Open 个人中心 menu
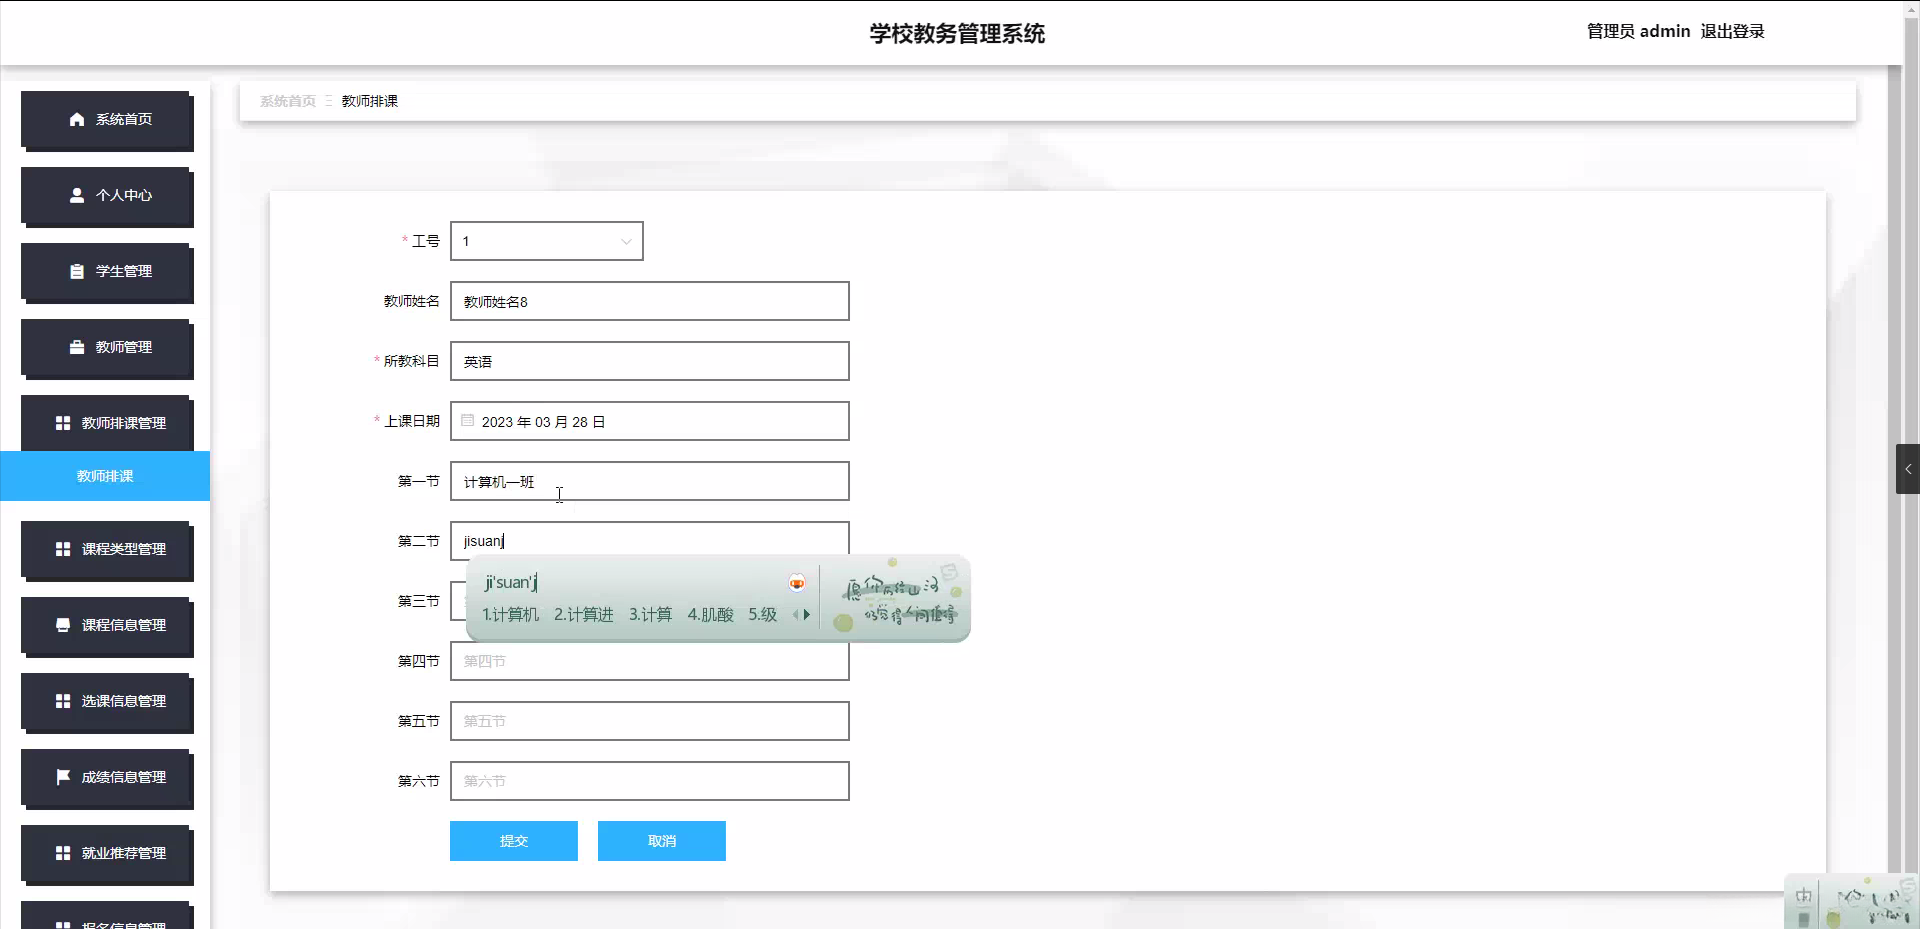The image size is (1920, 929). [106, 196]
